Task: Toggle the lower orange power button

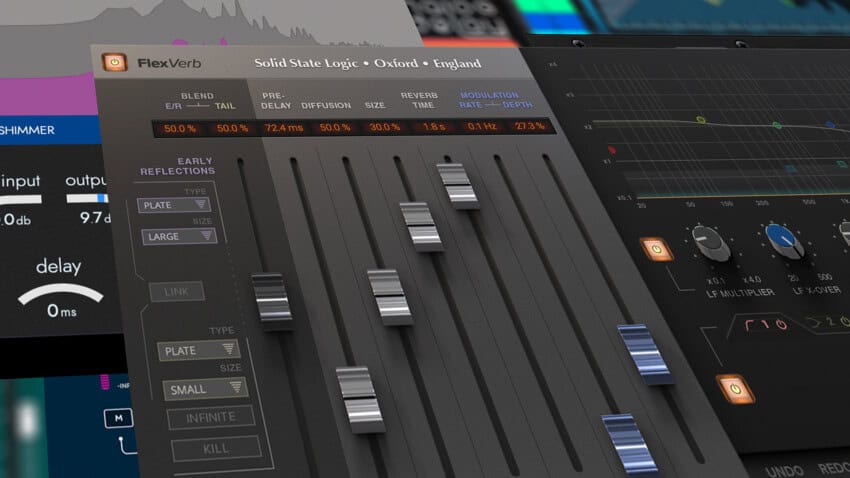Action: 735,389
